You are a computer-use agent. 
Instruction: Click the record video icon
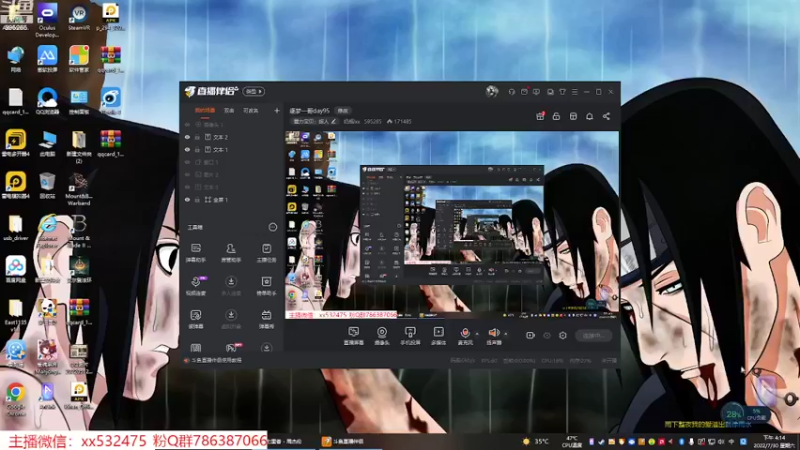(x=530, y=335)
